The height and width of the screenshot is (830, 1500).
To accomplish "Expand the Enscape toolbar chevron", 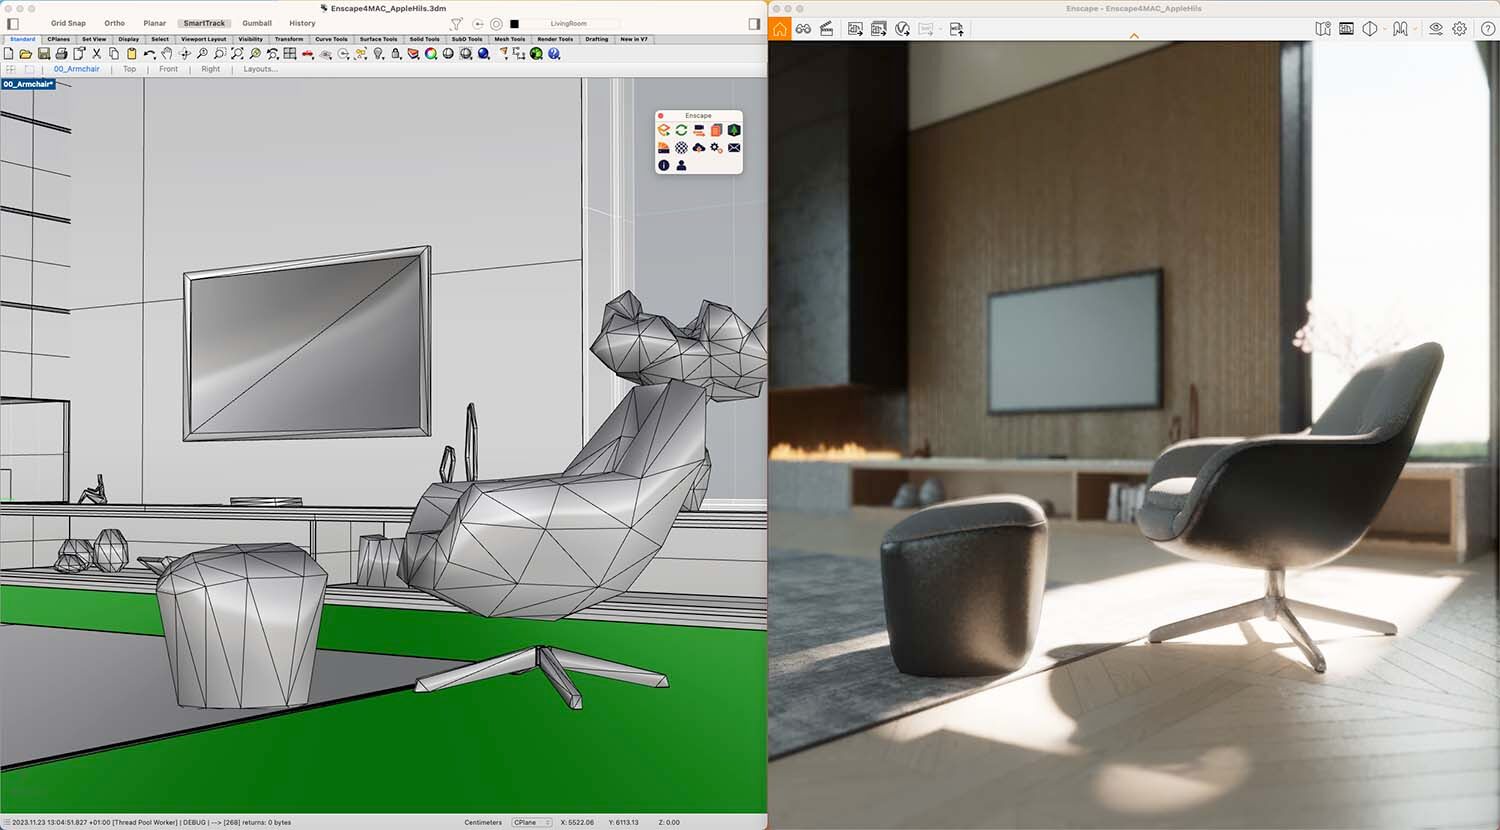I will pos(1134,36).
